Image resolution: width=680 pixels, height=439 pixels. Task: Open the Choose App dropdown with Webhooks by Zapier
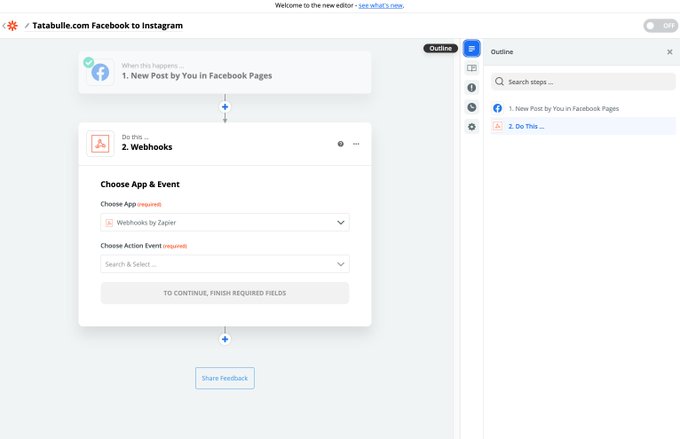pos(225,223)
